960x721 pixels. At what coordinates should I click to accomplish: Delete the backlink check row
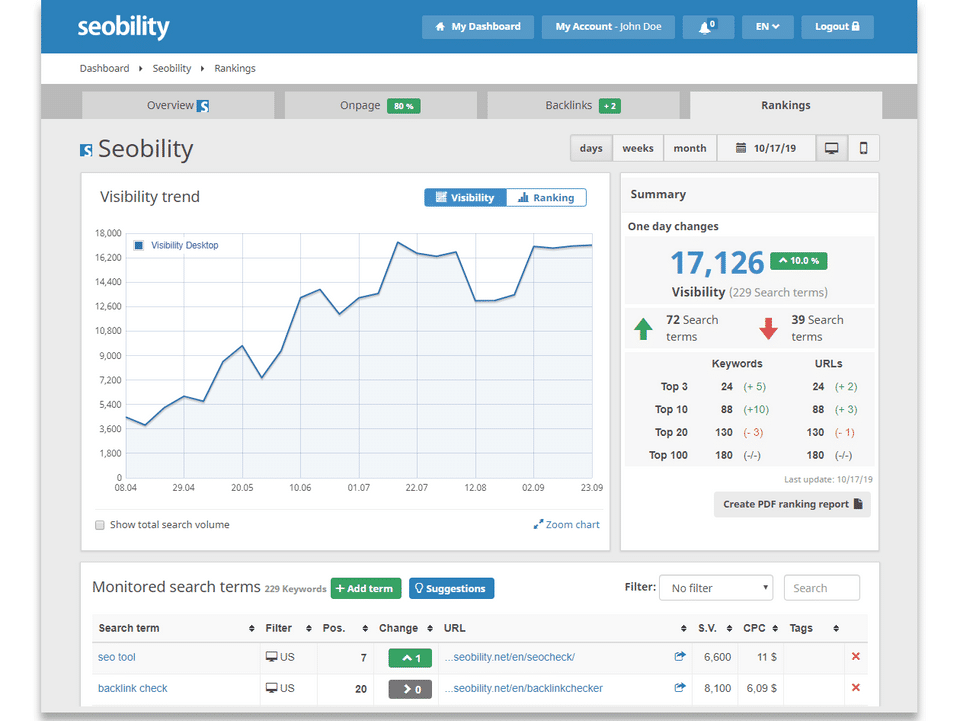coord(856,687)
